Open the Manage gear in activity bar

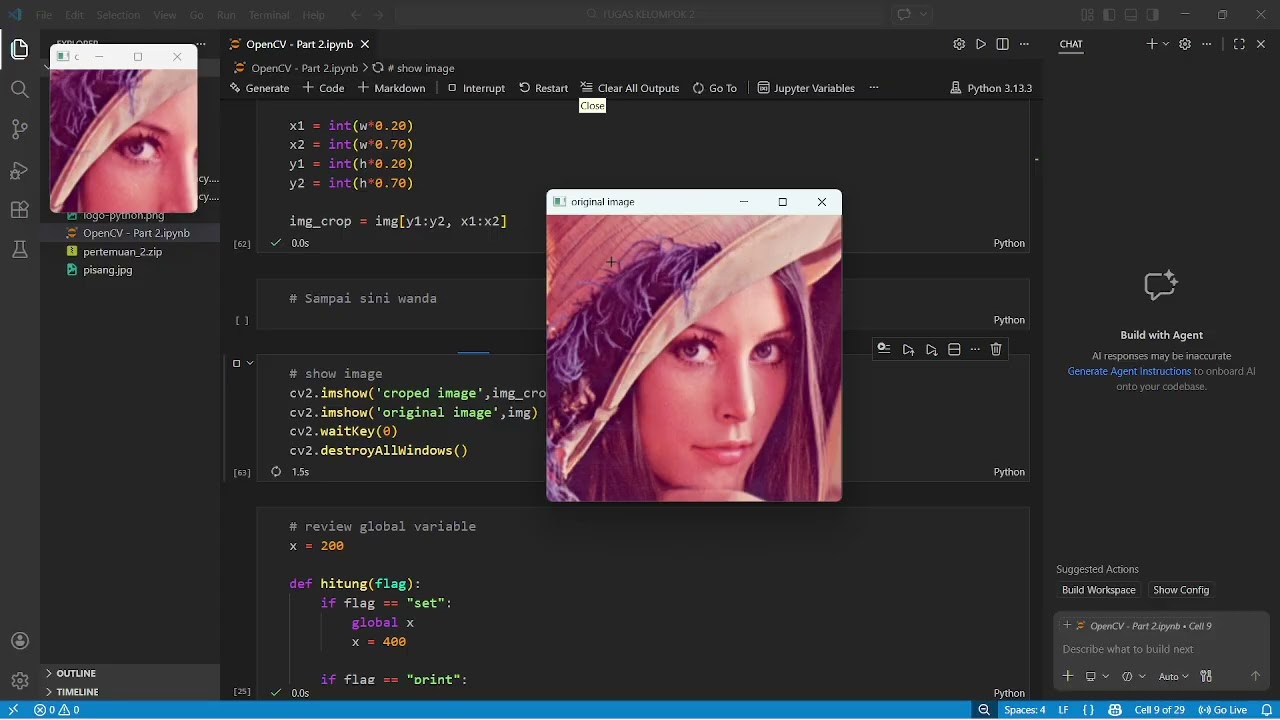click(x=19, y=681)
